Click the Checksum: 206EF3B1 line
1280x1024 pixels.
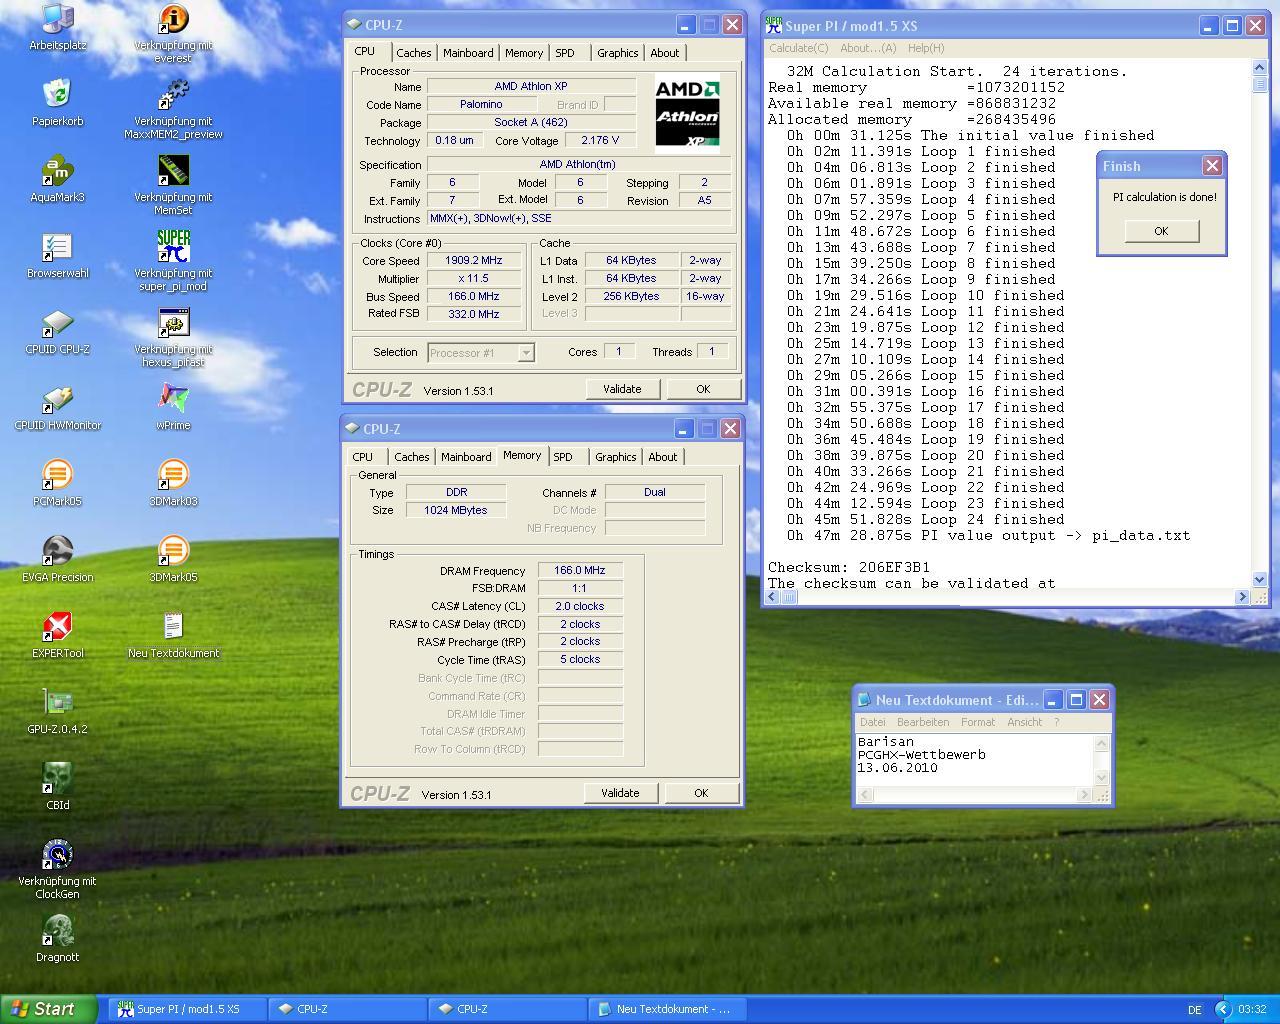coord(849,567)
